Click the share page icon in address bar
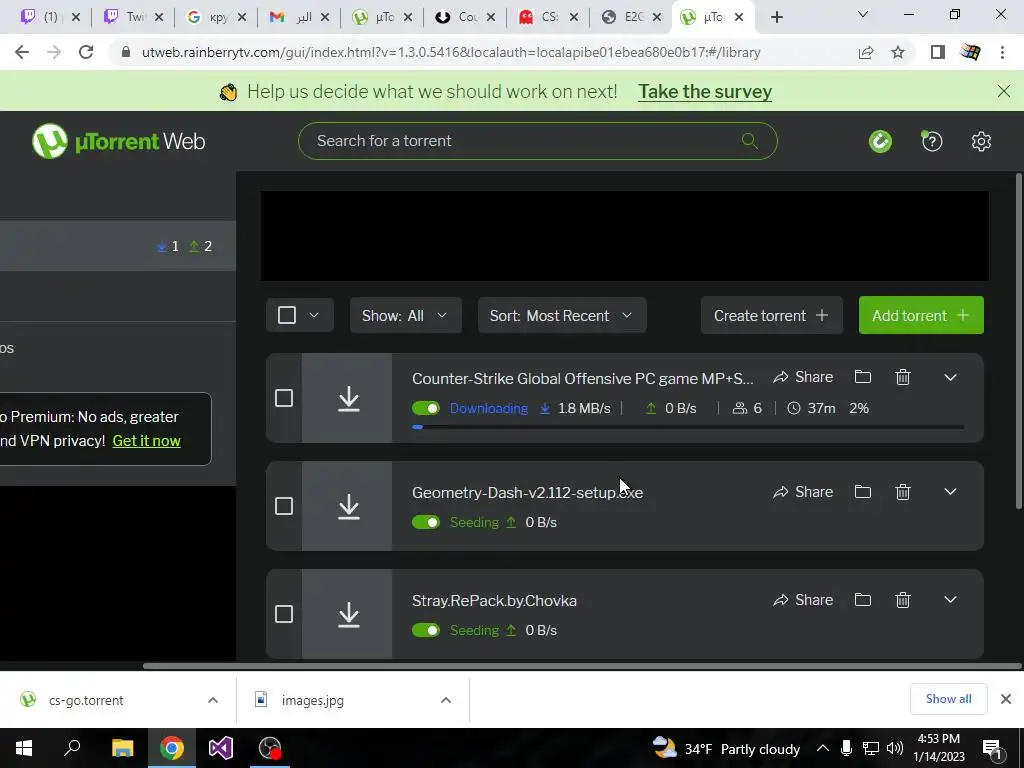Viewport: 1024px width, 768px height. point(866,52)
